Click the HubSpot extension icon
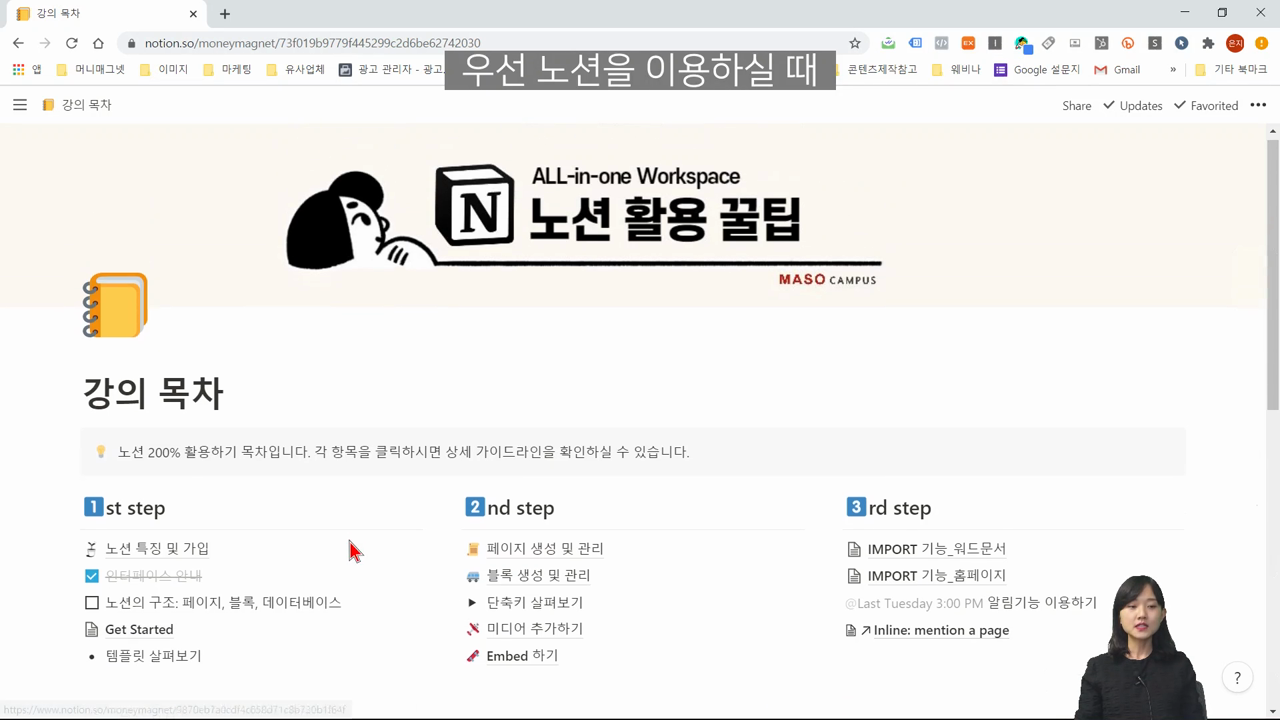1280x720 pixels. coord(1101,43)
